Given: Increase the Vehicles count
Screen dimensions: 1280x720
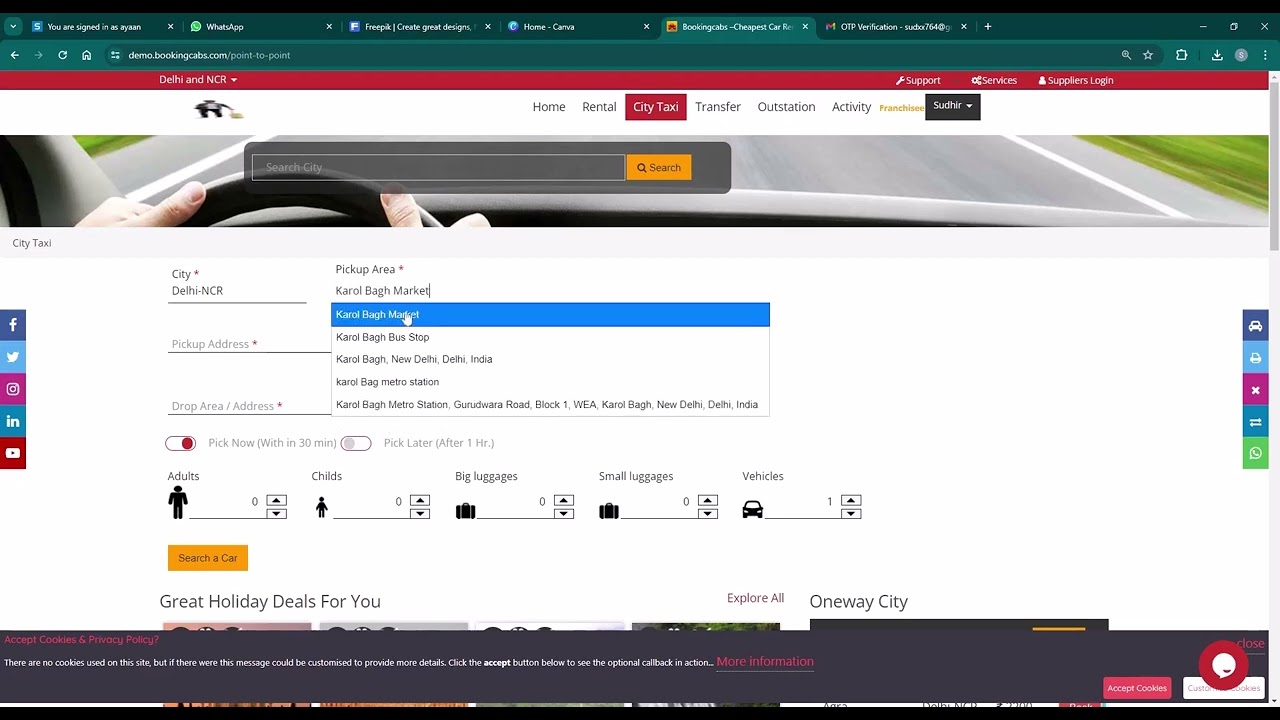Looking at the screenshot, I should (x=851, y=500).
